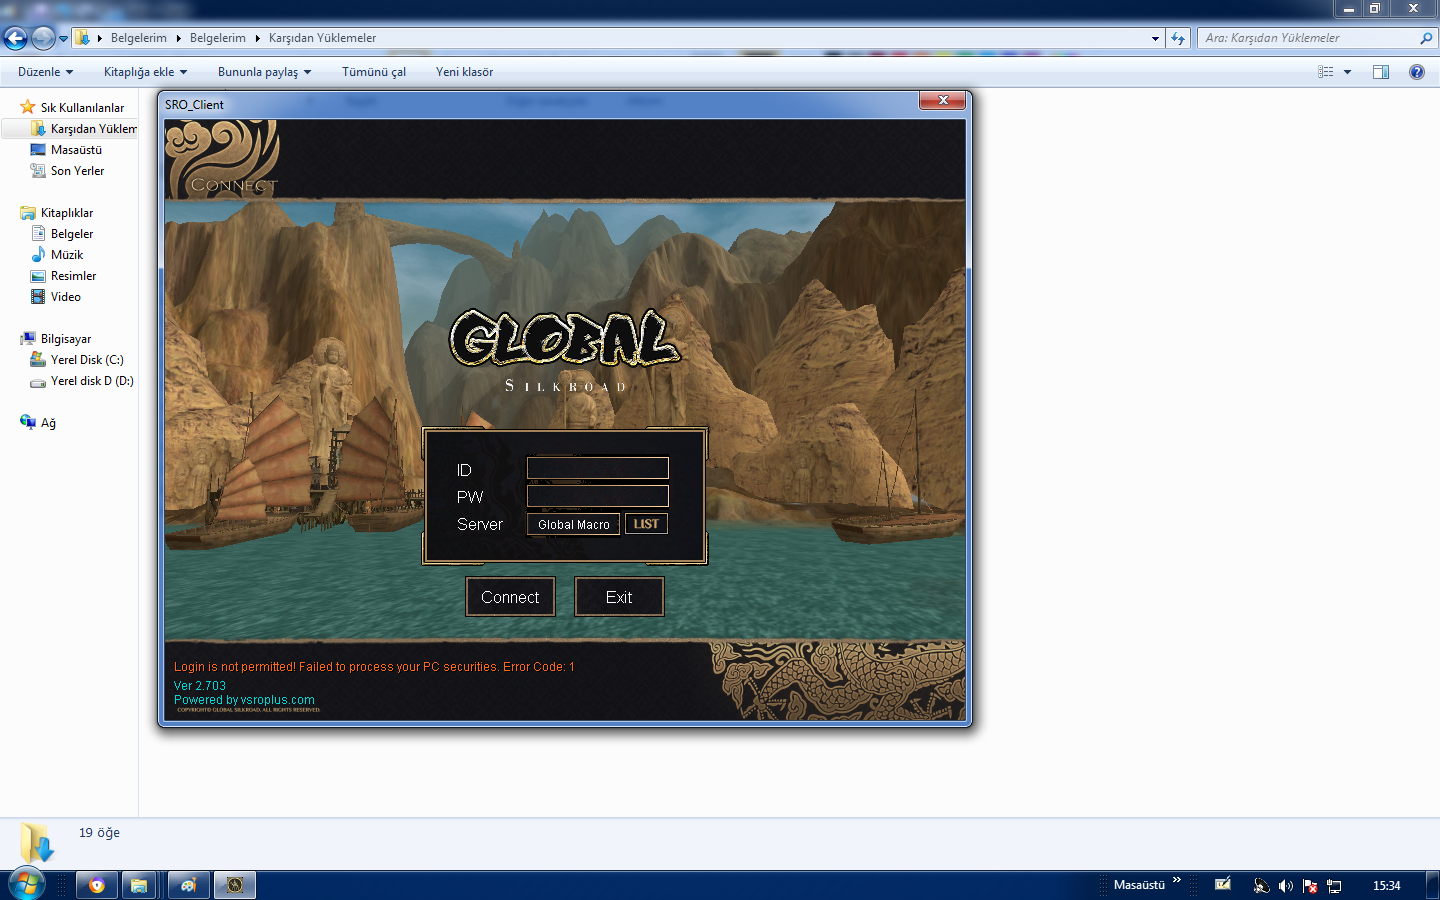Click the search box magnifier icon
This screenshot has width=1440, height=900.
[x=1426, y=38]
